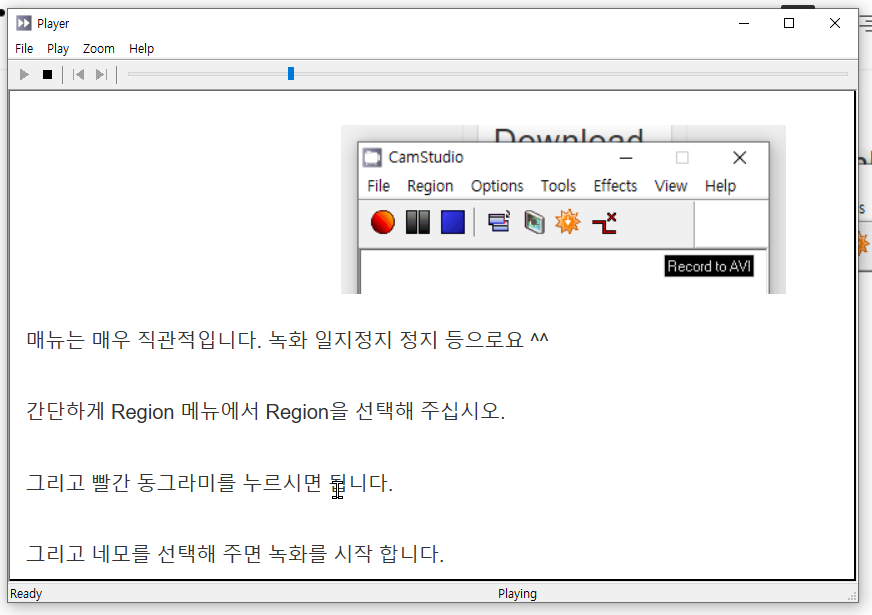Screen dimensions: 872x615
Task: Click the orange Autopan starburst icon
Action: tap(568, 222)
